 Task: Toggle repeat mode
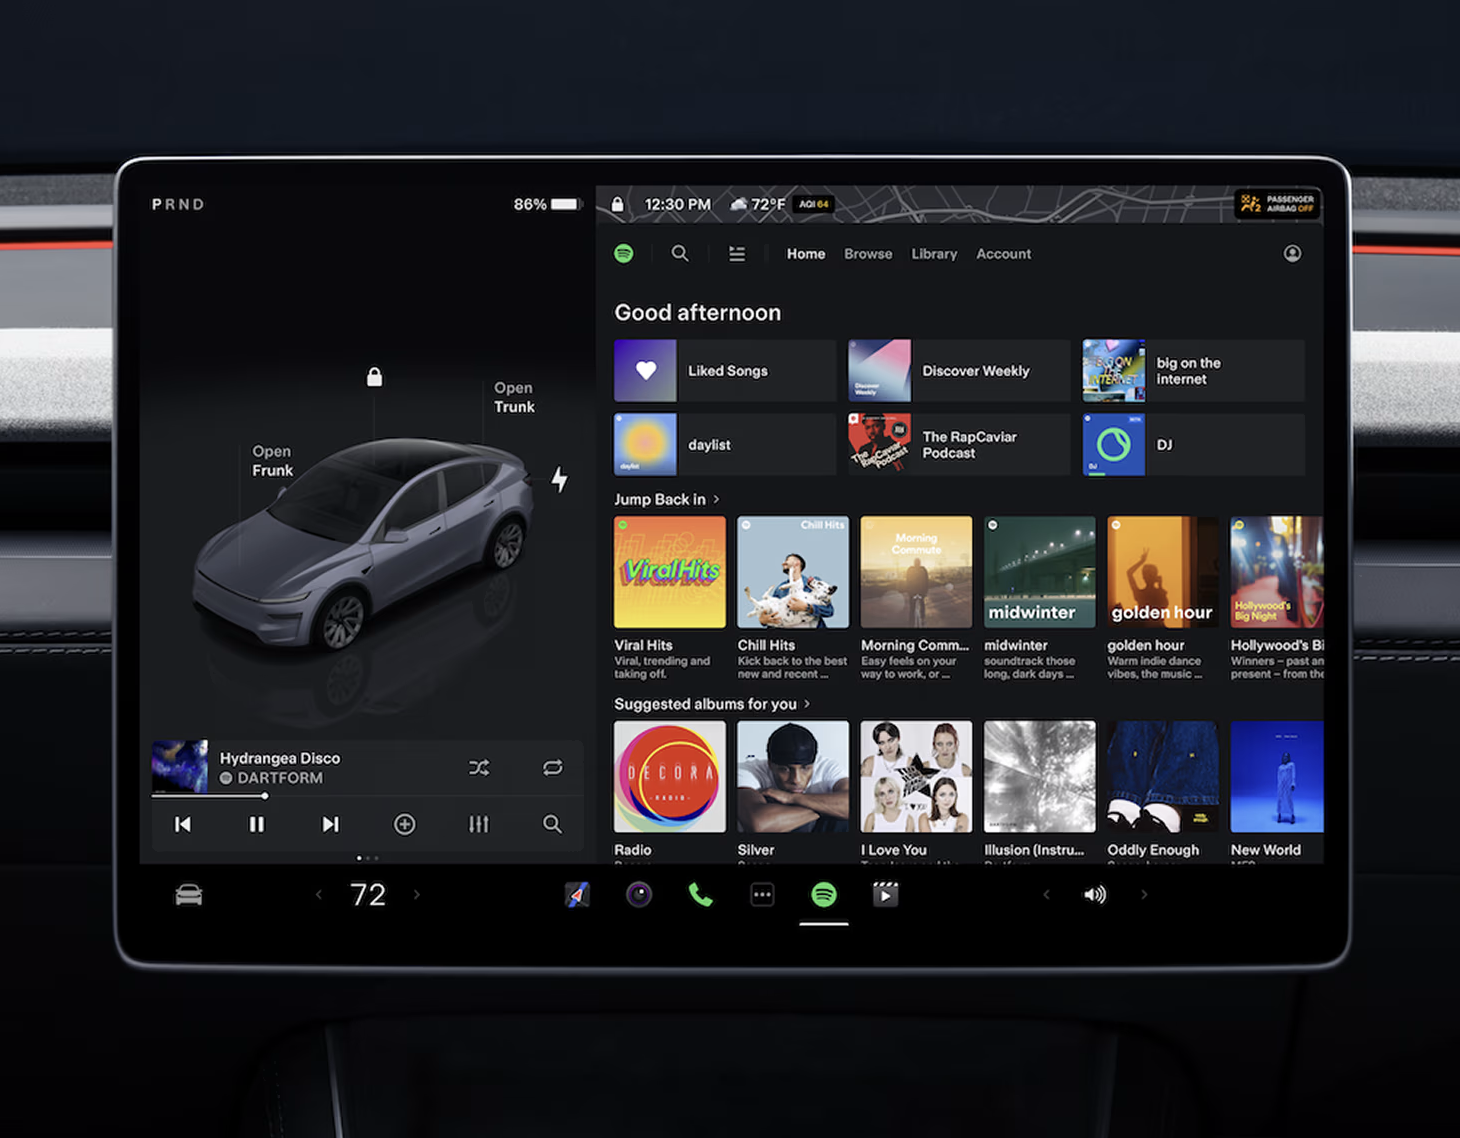pos(552,768)
